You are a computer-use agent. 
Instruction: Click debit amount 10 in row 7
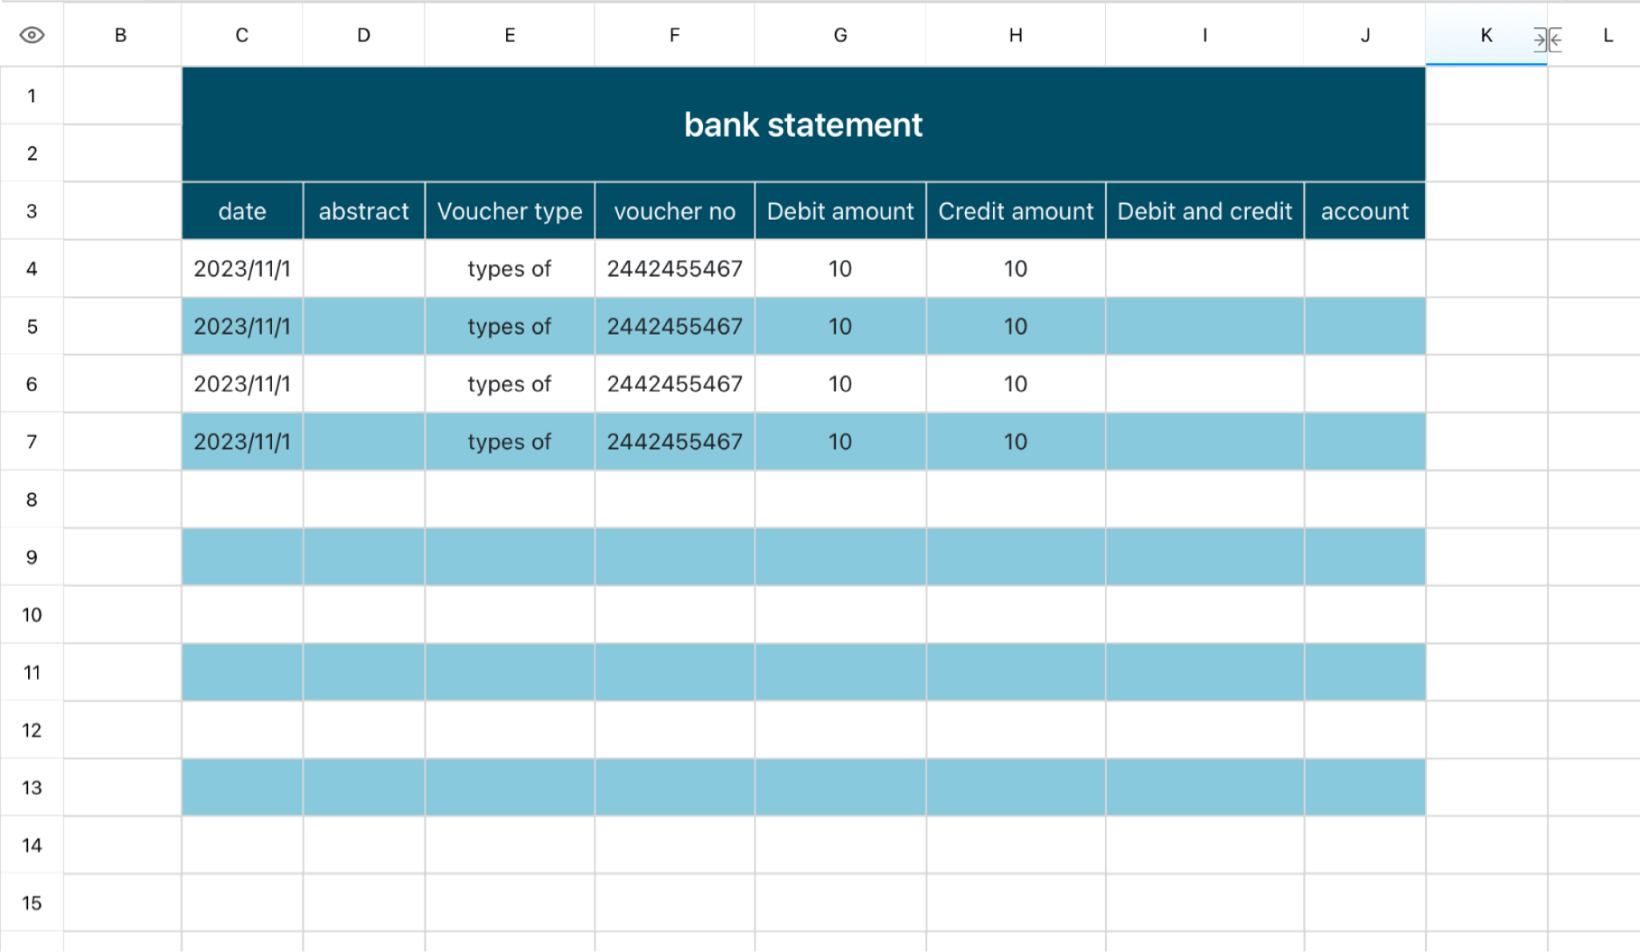pos(841,442)
